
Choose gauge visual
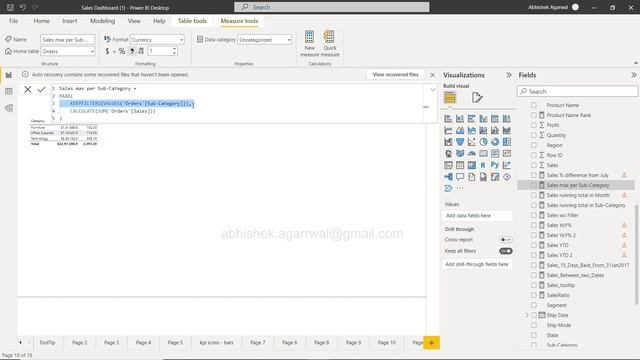471,153
